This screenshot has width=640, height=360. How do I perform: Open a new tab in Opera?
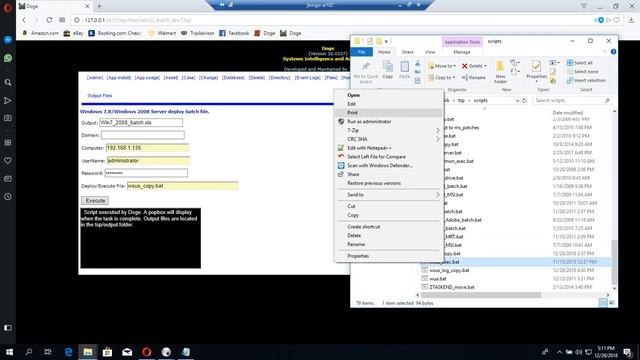(99, 6)
